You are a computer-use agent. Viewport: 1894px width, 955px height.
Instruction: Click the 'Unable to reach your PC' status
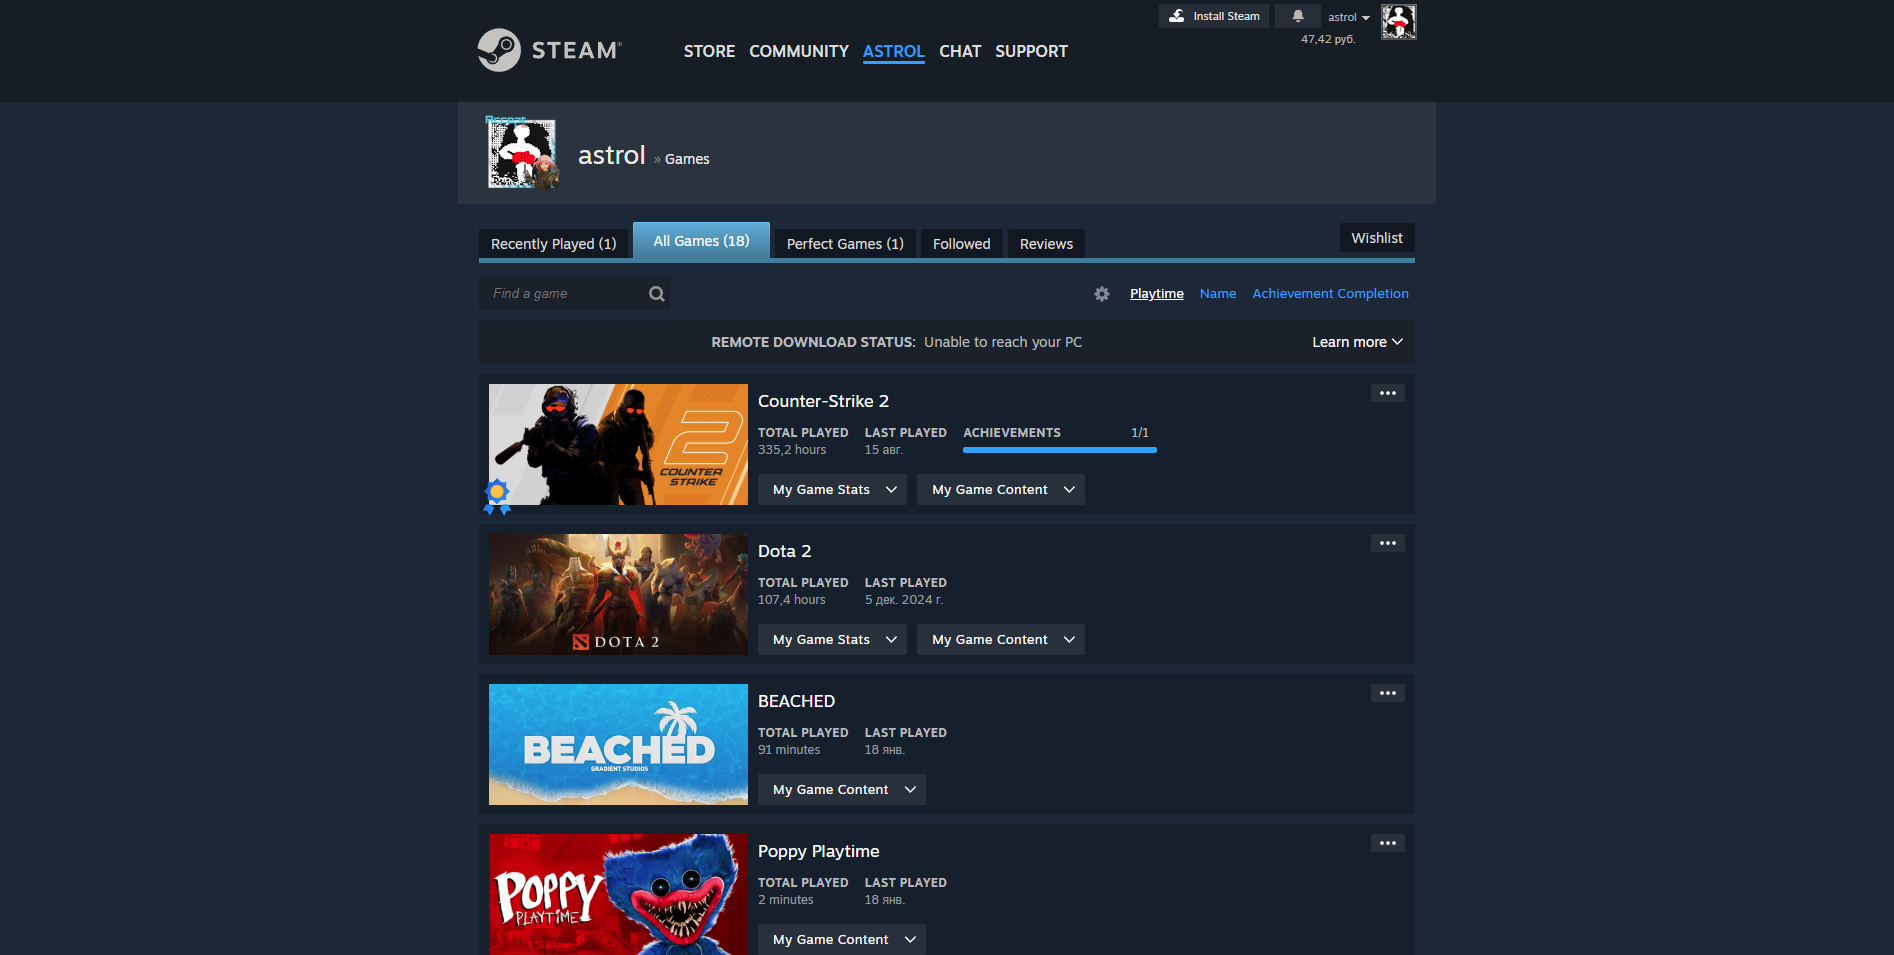1003,342
